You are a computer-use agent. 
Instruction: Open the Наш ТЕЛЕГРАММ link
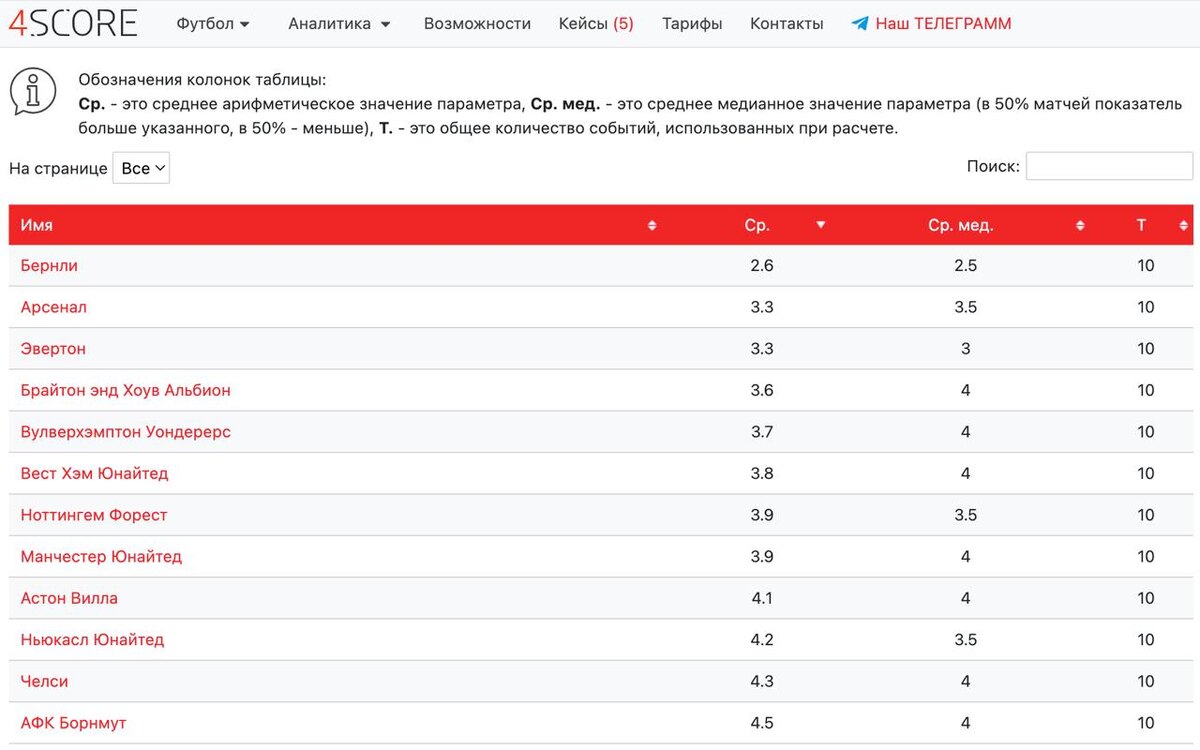click(x=943, y=23)
